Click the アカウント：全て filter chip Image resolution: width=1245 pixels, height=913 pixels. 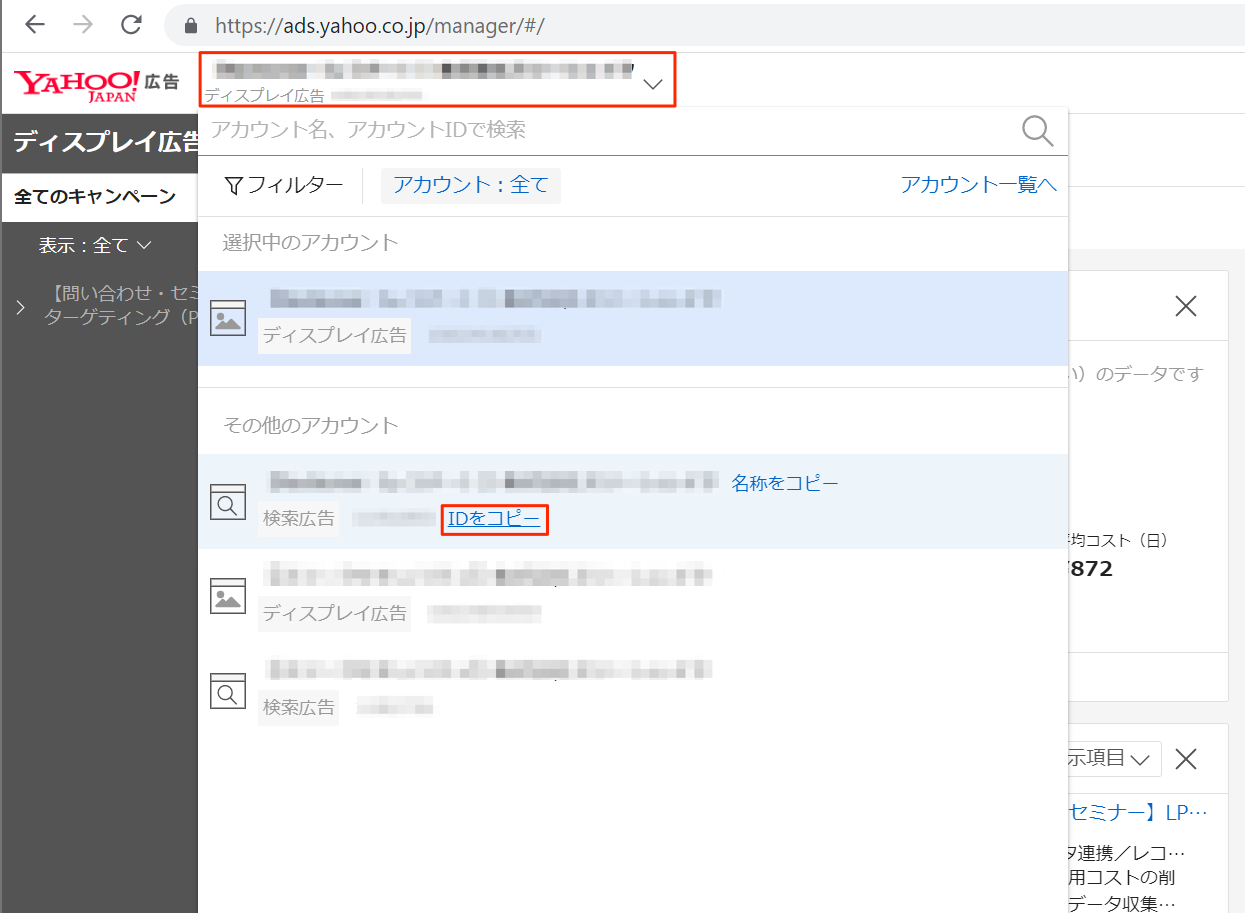[470, 185]
